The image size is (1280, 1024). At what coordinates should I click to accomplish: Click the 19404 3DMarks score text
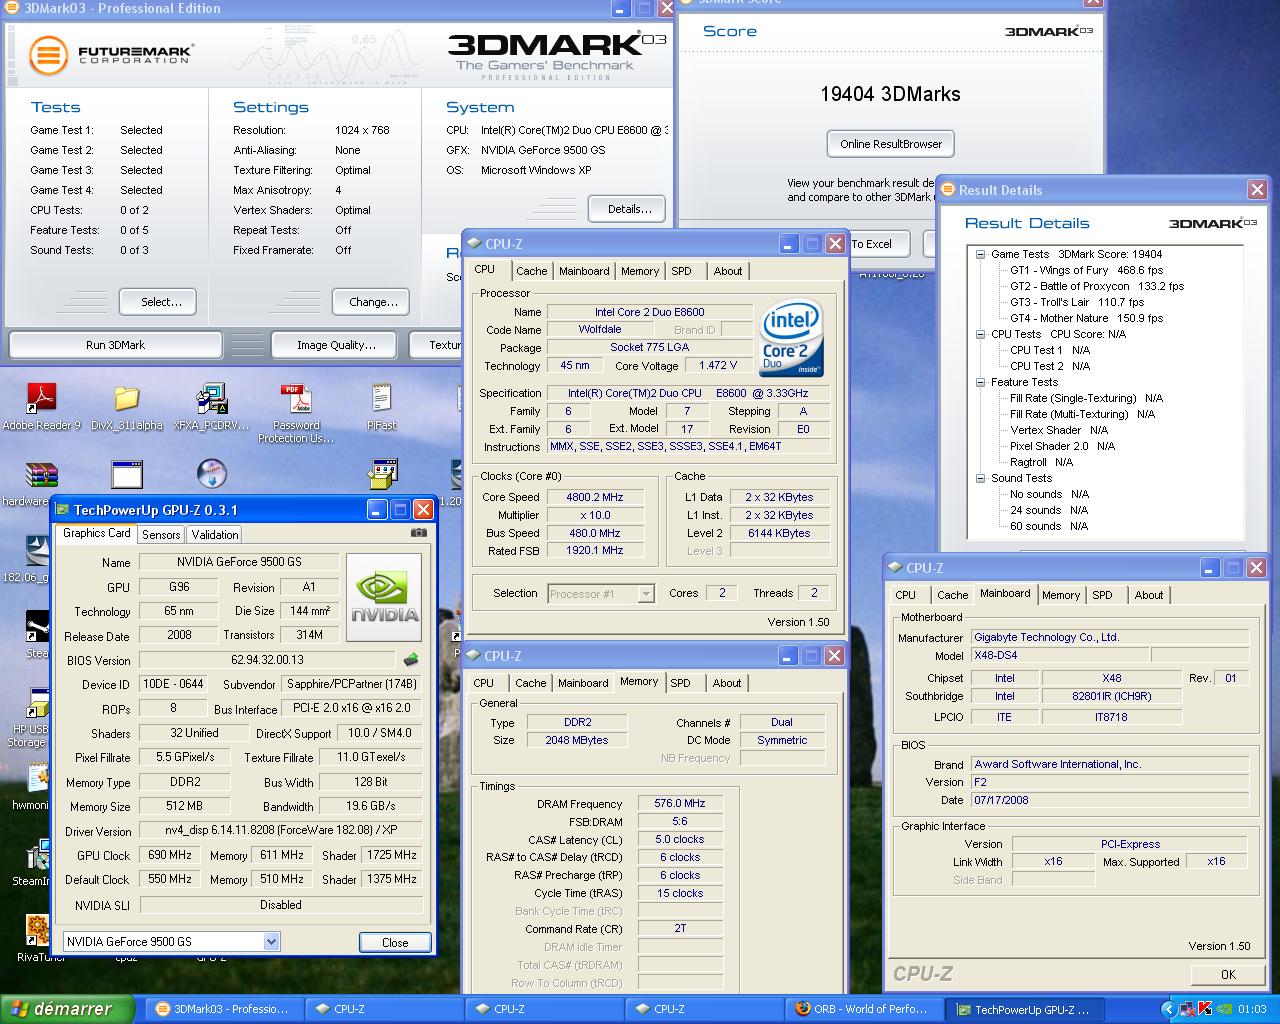click(890, 94)
